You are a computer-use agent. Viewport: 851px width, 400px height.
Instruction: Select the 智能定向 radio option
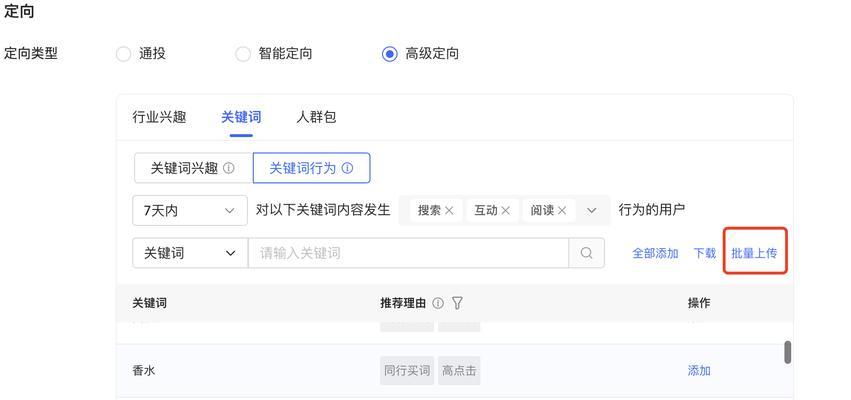pyautogui.click(x=243, y=54)
